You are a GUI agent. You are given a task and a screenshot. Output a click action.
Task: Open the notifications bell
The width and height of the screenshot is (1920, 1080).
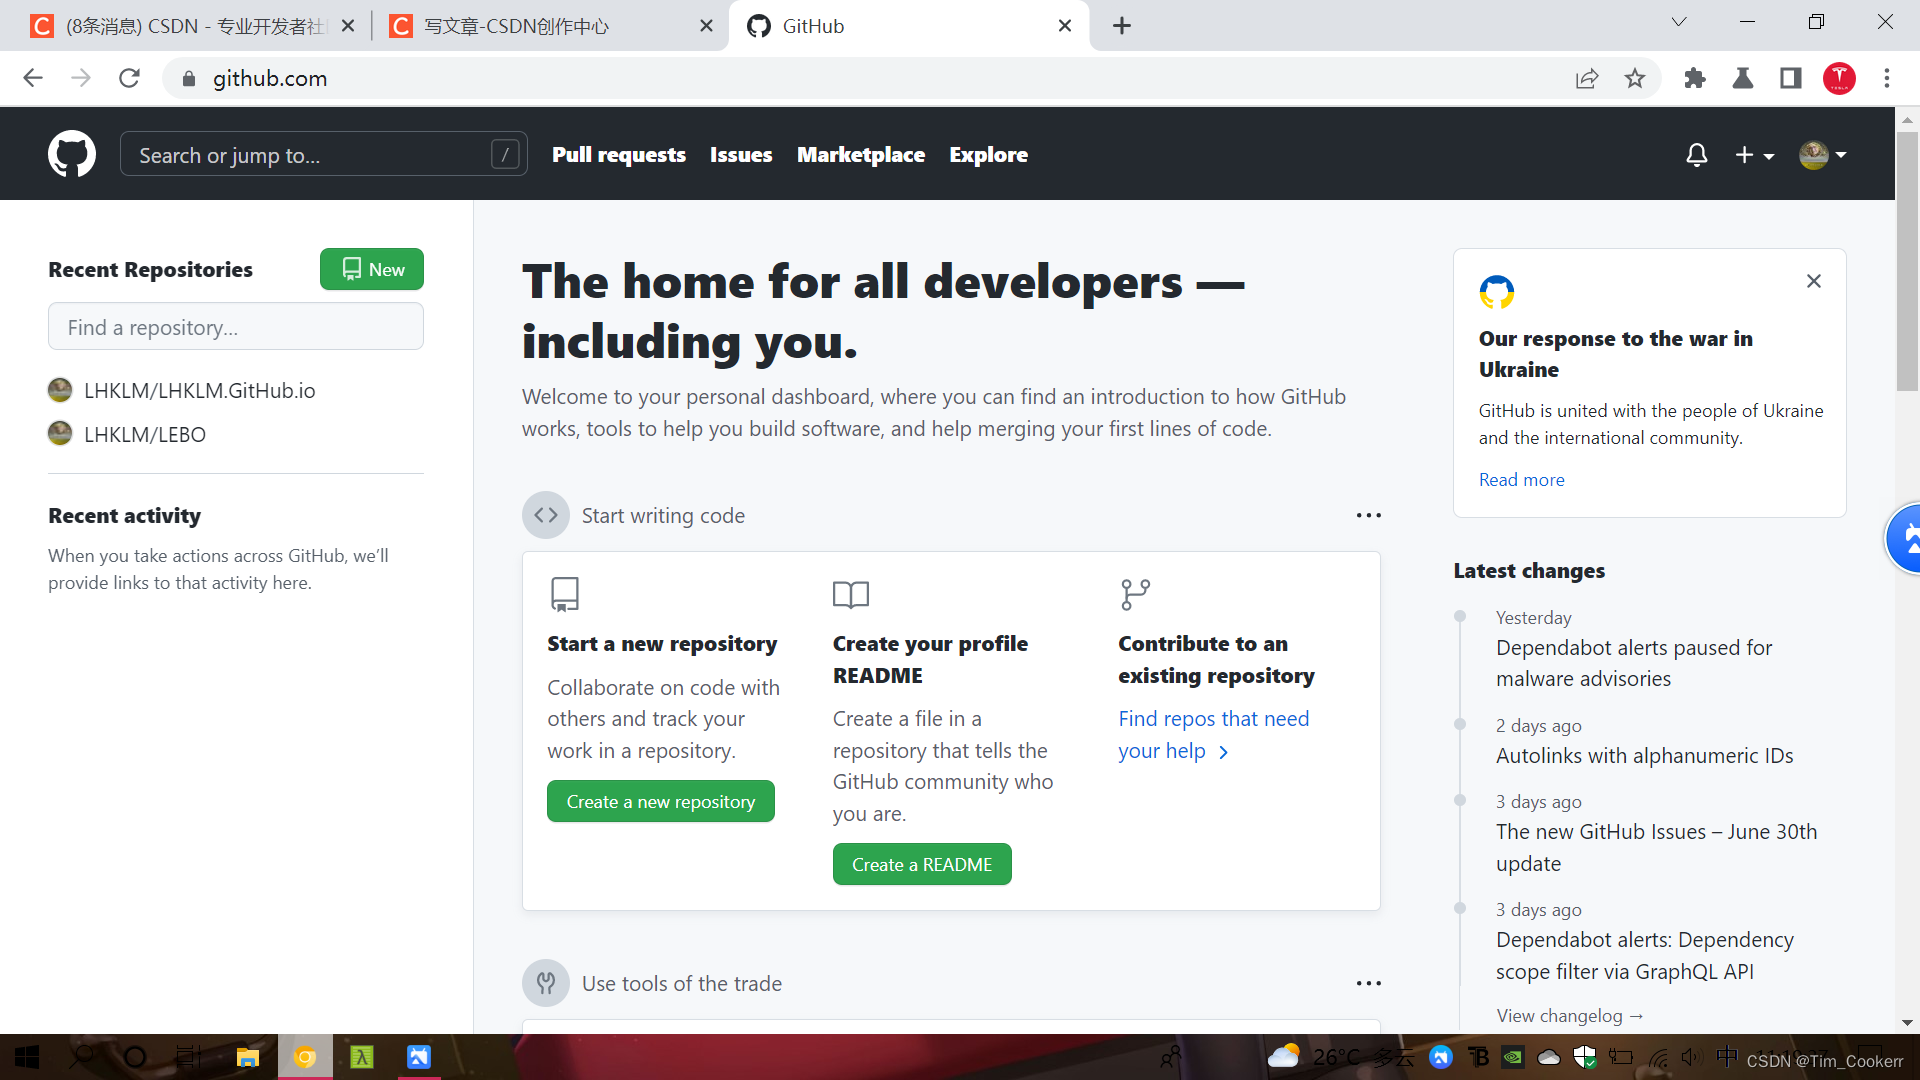pos(1696,155)
